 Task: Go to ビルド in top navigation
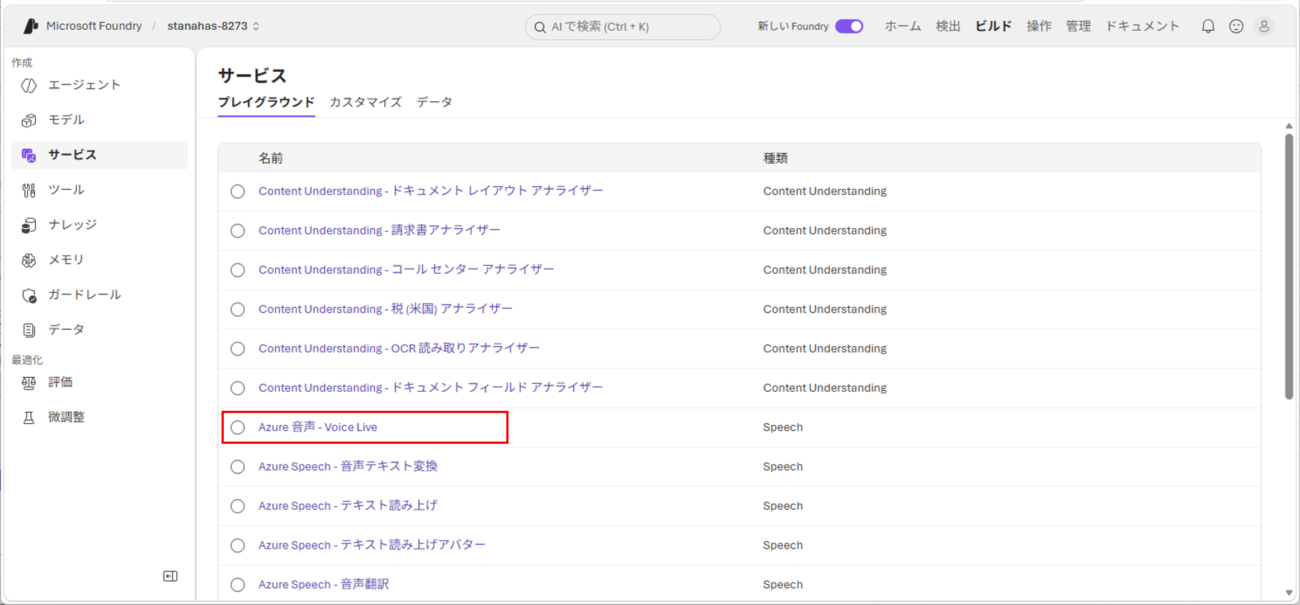tap(993, 26)
